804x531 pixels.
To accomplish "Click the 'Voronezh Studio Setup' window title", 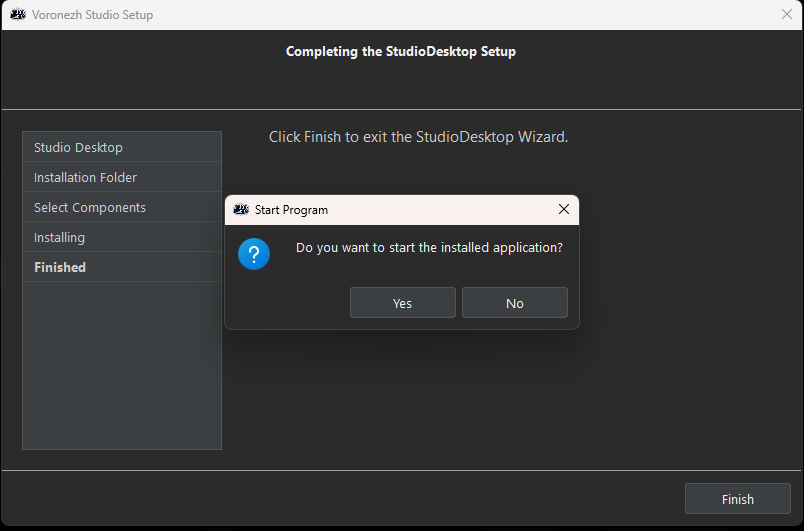I will [x=92, y=15].
